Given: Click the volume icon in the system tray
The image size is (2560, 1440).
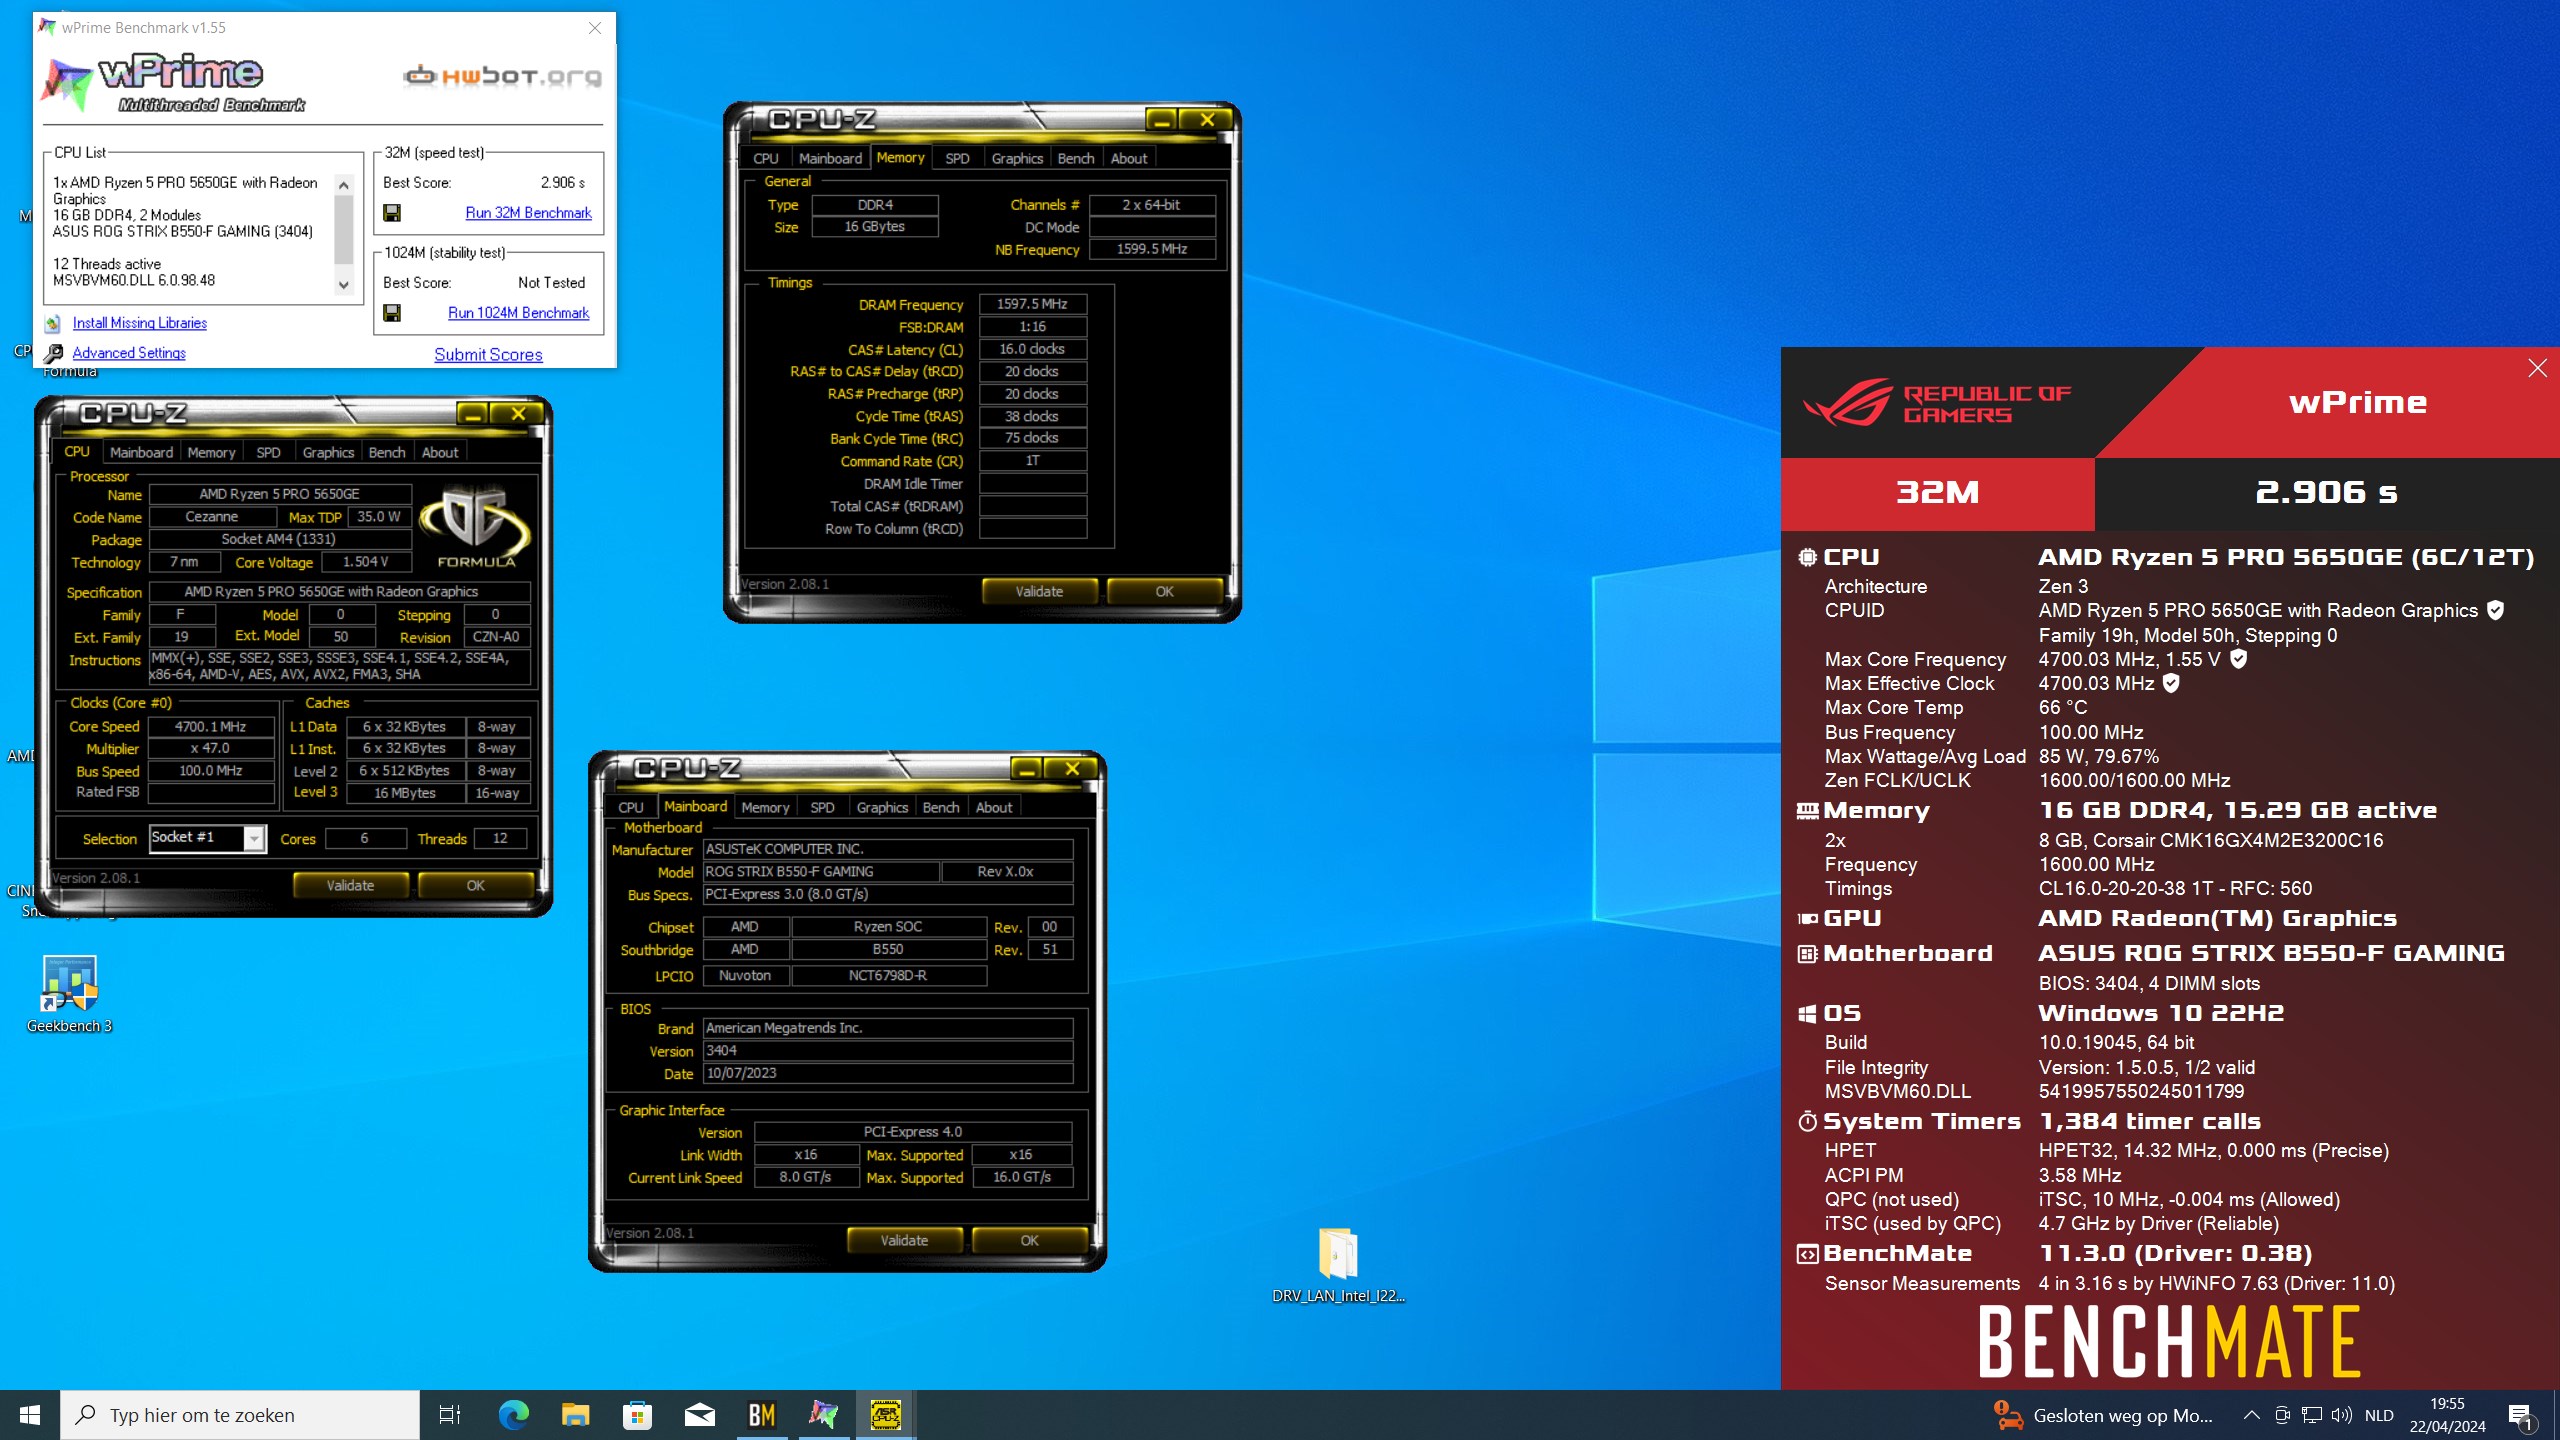Looking at the screenshot, I should [2341, 1415].
